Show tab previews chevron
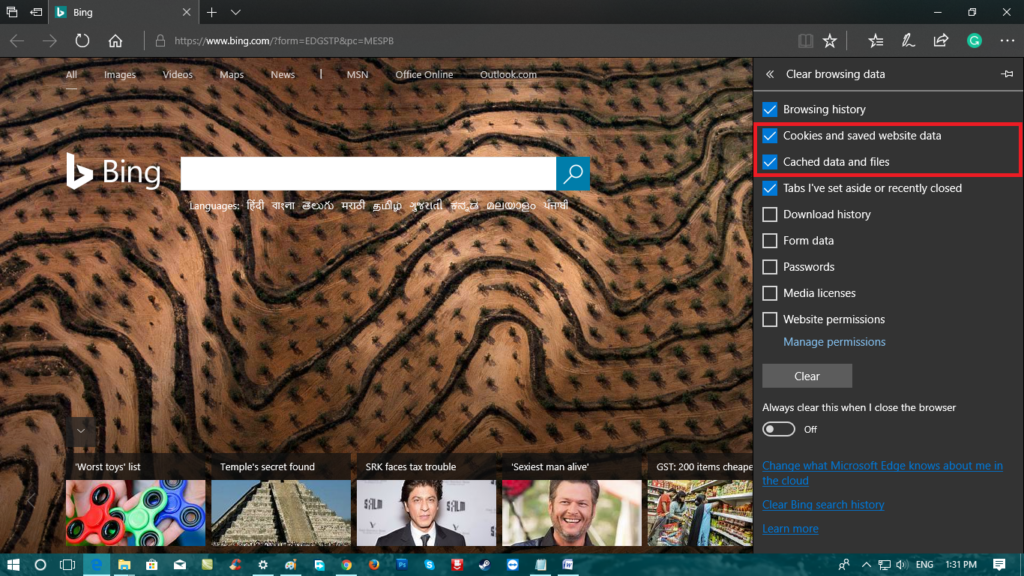Screen dimensions: 1024x576 click(x=236, y=12)
